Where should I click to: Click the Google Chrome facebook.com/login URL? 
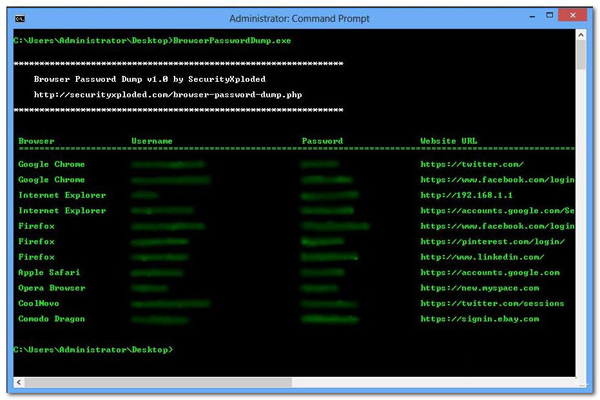point(497,180)
